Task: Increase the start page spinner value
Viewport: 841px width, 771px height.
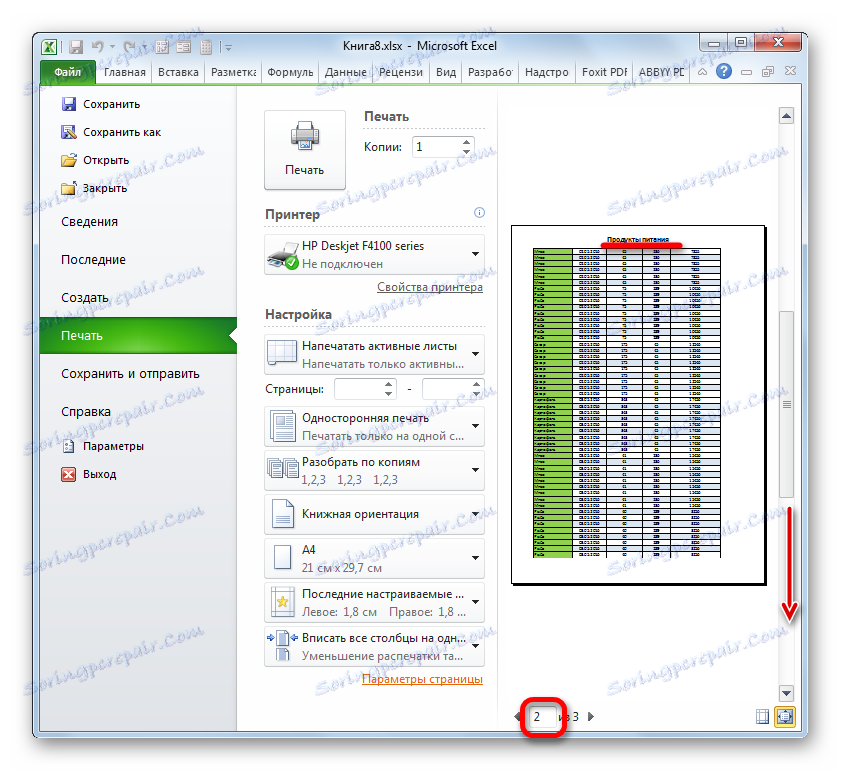Action: [389, 384]
